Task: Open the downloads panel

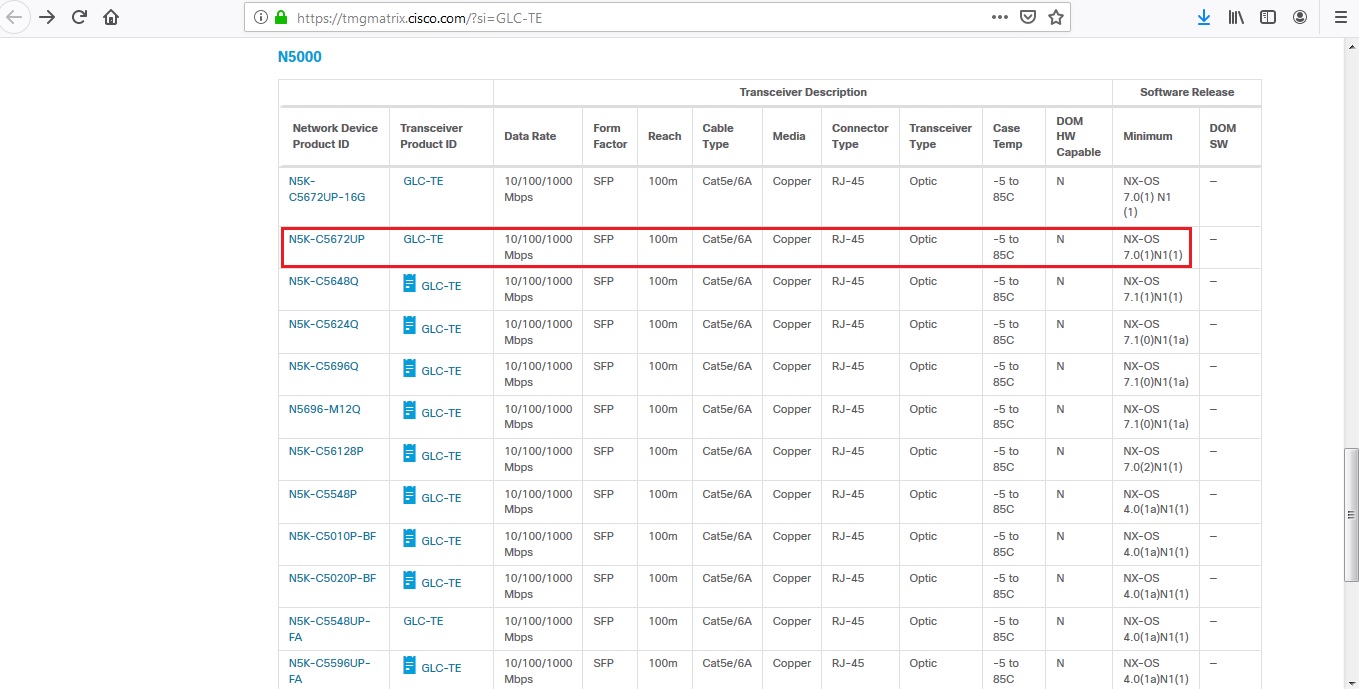Action: [x=1203, y=16]
